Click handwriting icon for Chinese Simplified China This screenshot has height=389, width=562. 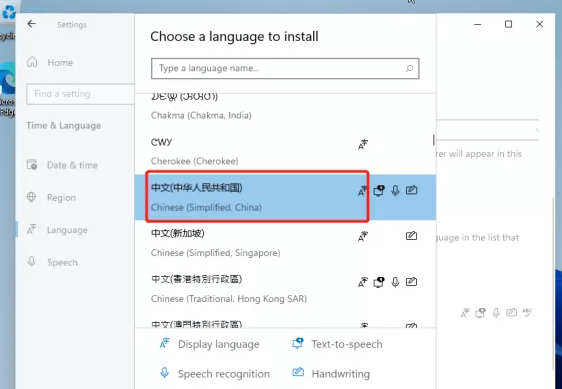click(411, 190)
